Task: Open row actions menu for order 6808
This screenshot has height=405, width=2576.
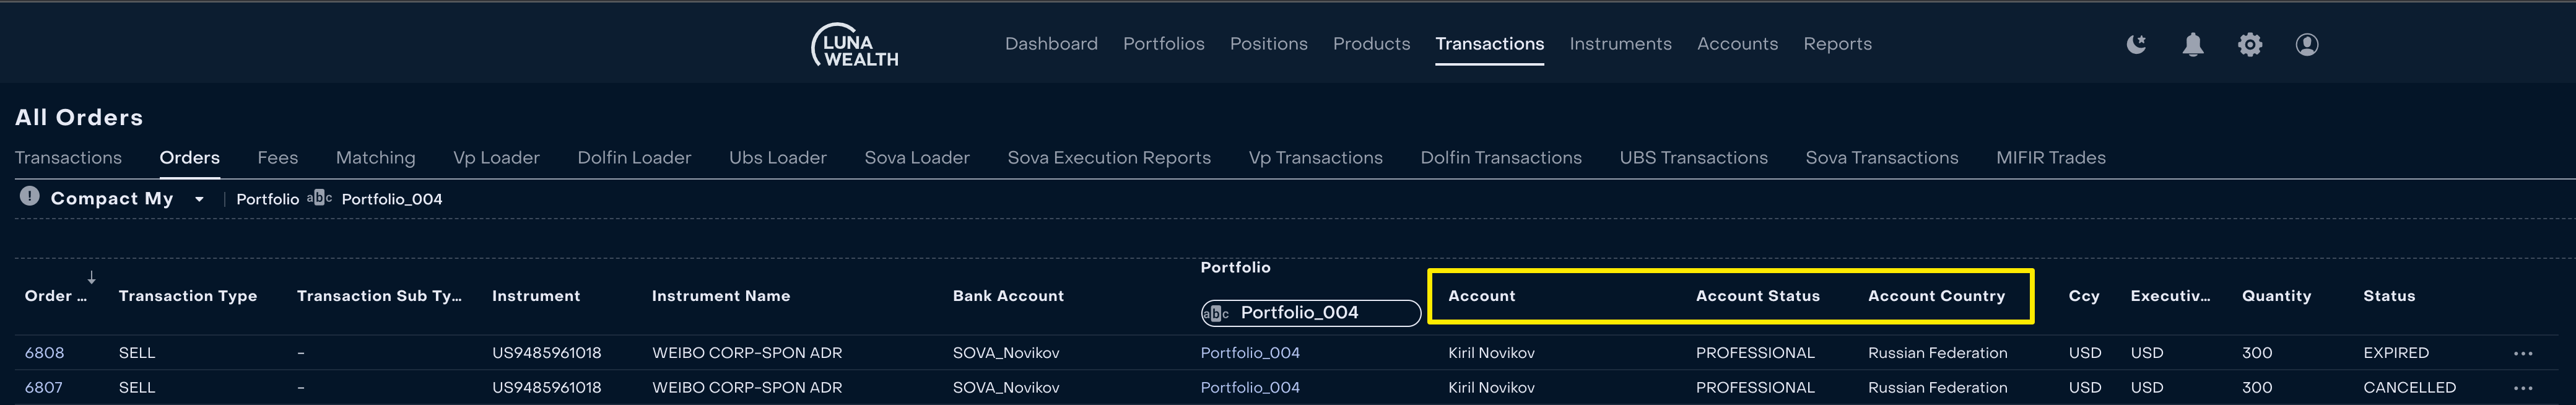Action: (2523, 353)
